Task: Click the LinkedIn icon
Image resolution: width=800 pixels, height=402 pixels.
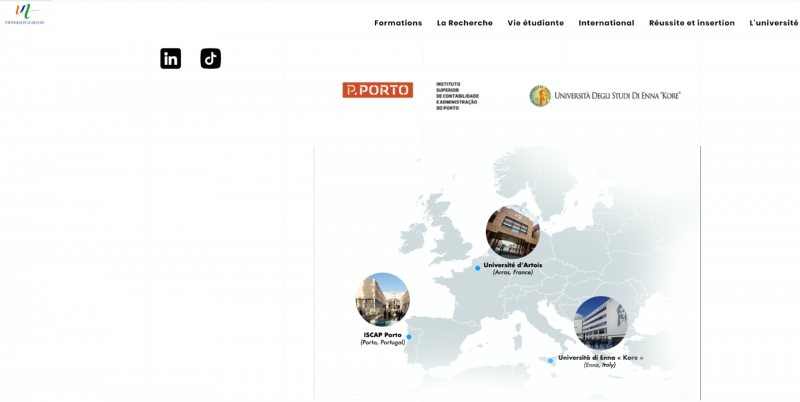Action: pyautogui.click(x=171, y=59)
